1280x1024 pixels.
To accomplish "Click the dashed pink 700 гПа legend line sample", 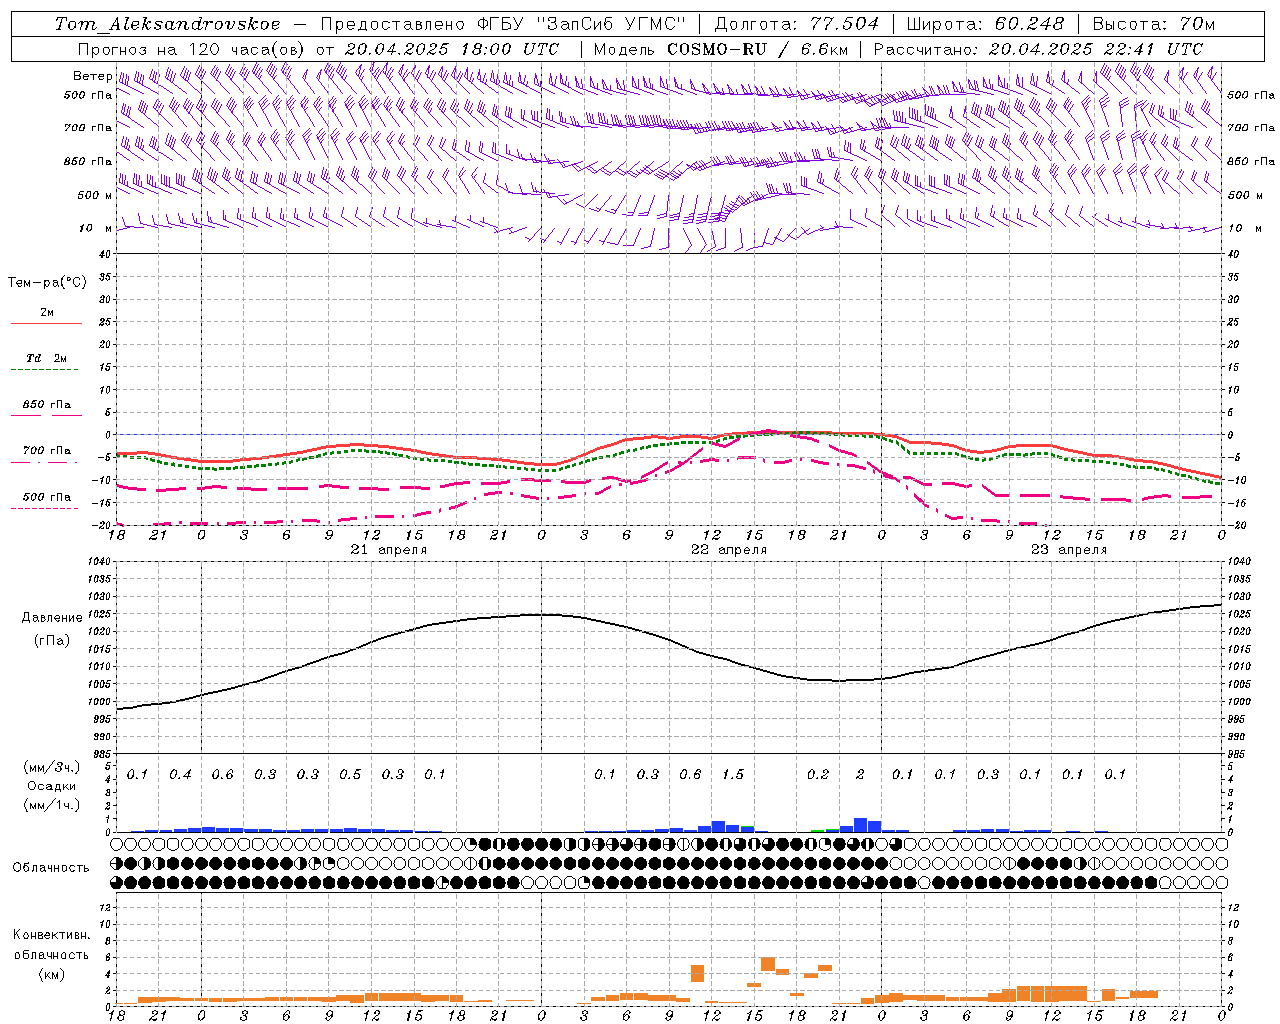I will click(44, 462).
